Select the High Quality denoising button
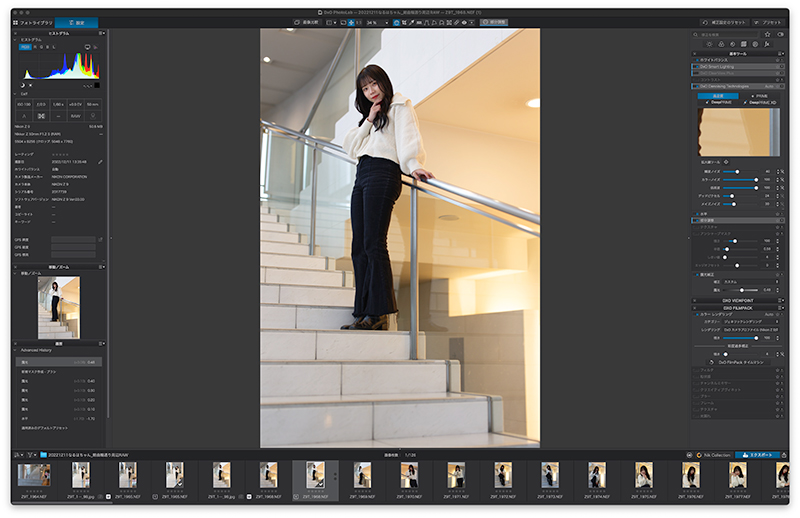800x518 pixels. point(717,96)
